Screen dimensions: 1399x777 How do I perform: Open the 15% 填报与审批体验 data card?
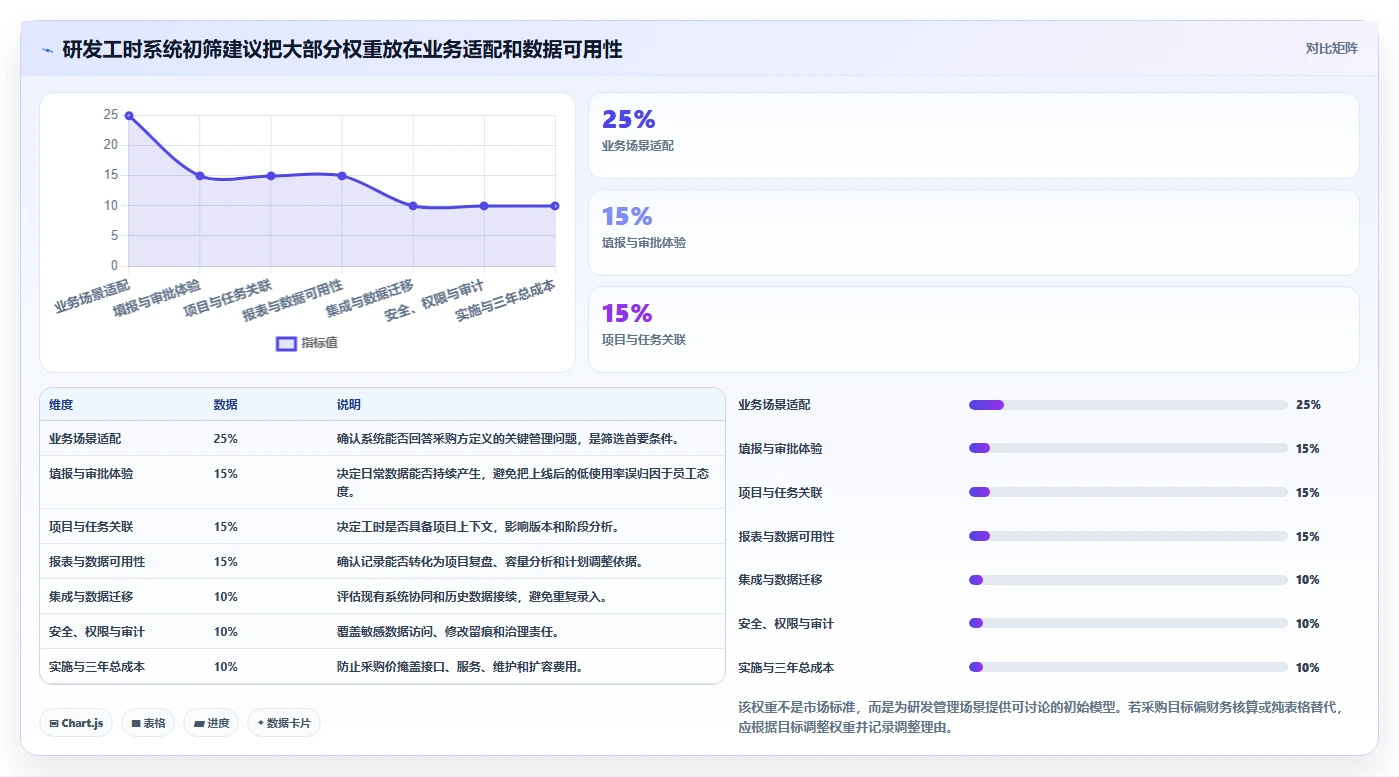tap(974, 233)
